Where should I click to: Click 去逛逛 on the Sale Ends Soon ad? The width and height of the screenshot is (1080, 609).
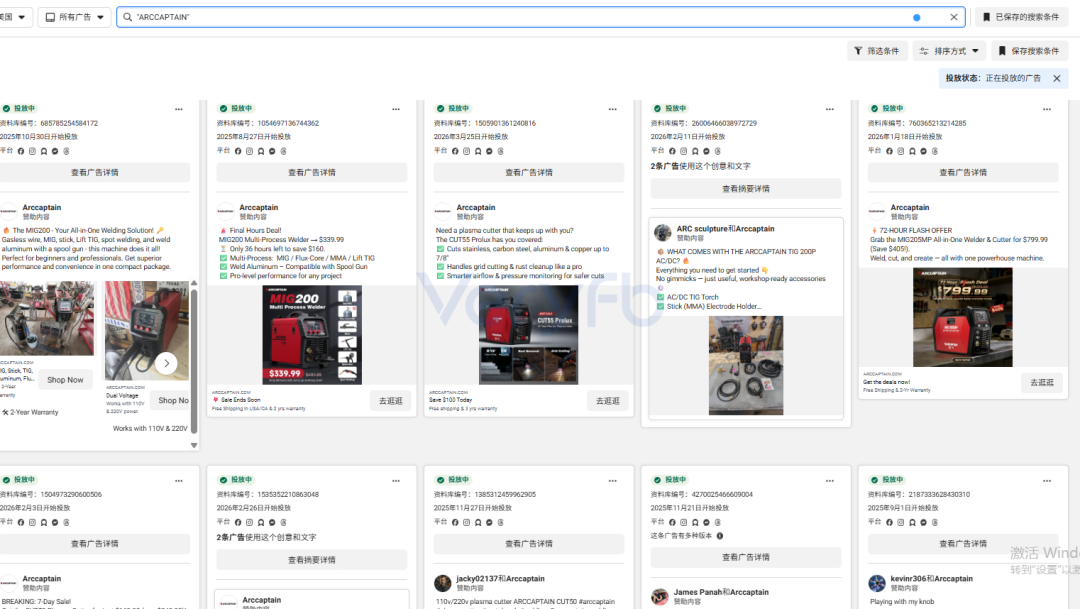[x=391, y=401]
